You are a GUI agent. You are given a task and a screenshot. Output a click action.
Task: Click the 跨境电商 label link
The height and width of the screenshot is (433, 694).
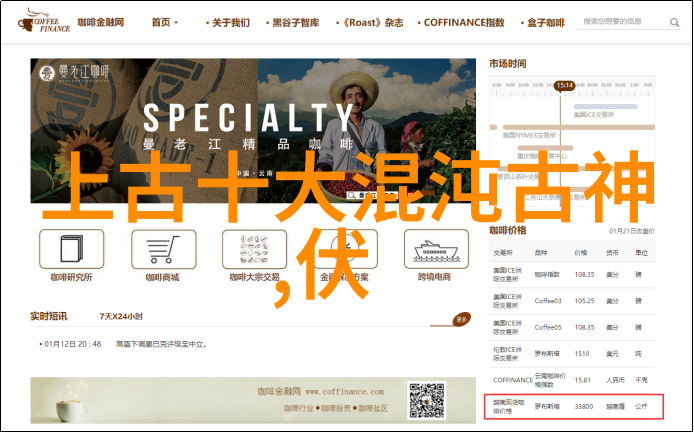[x=434, y=277]
